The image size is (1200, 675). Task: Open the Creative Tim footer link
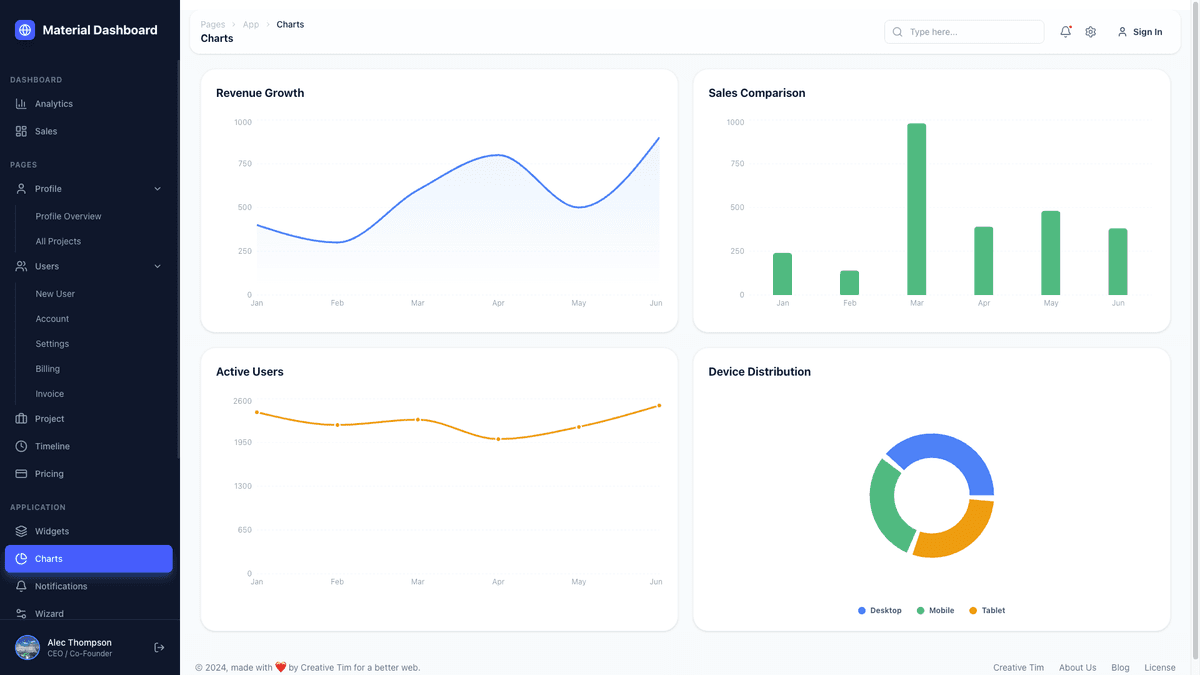point(1018,667)
